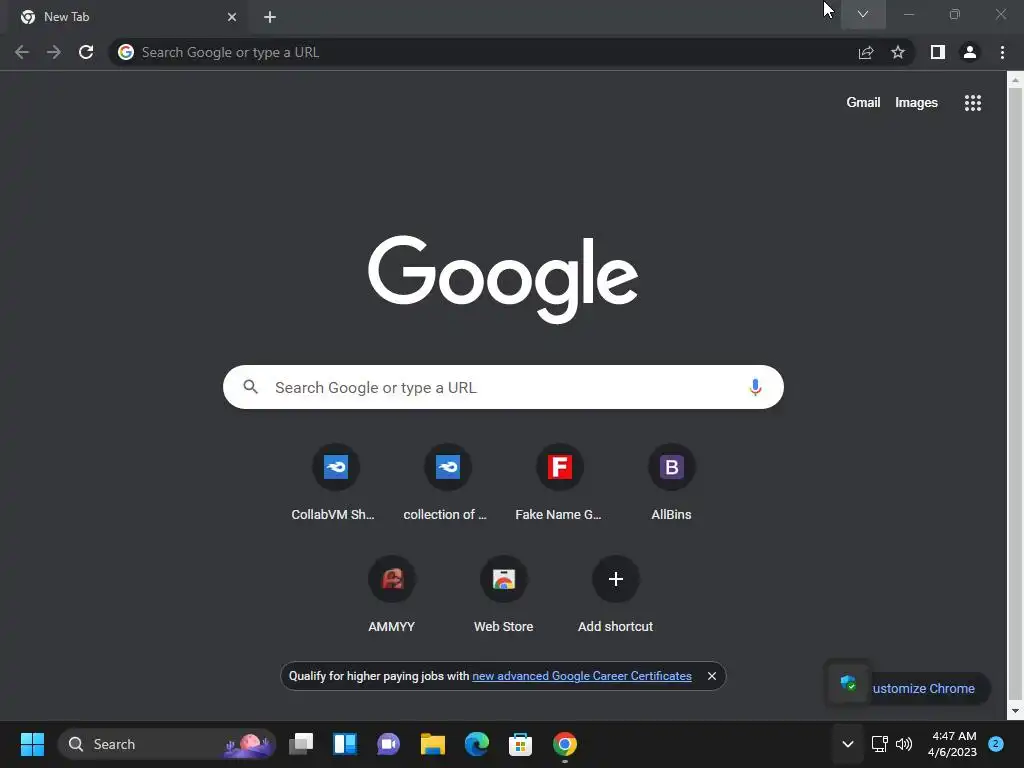Viewport: 1024px width, 768px height.
Task: Open the Images link
Action: [916, 103]
